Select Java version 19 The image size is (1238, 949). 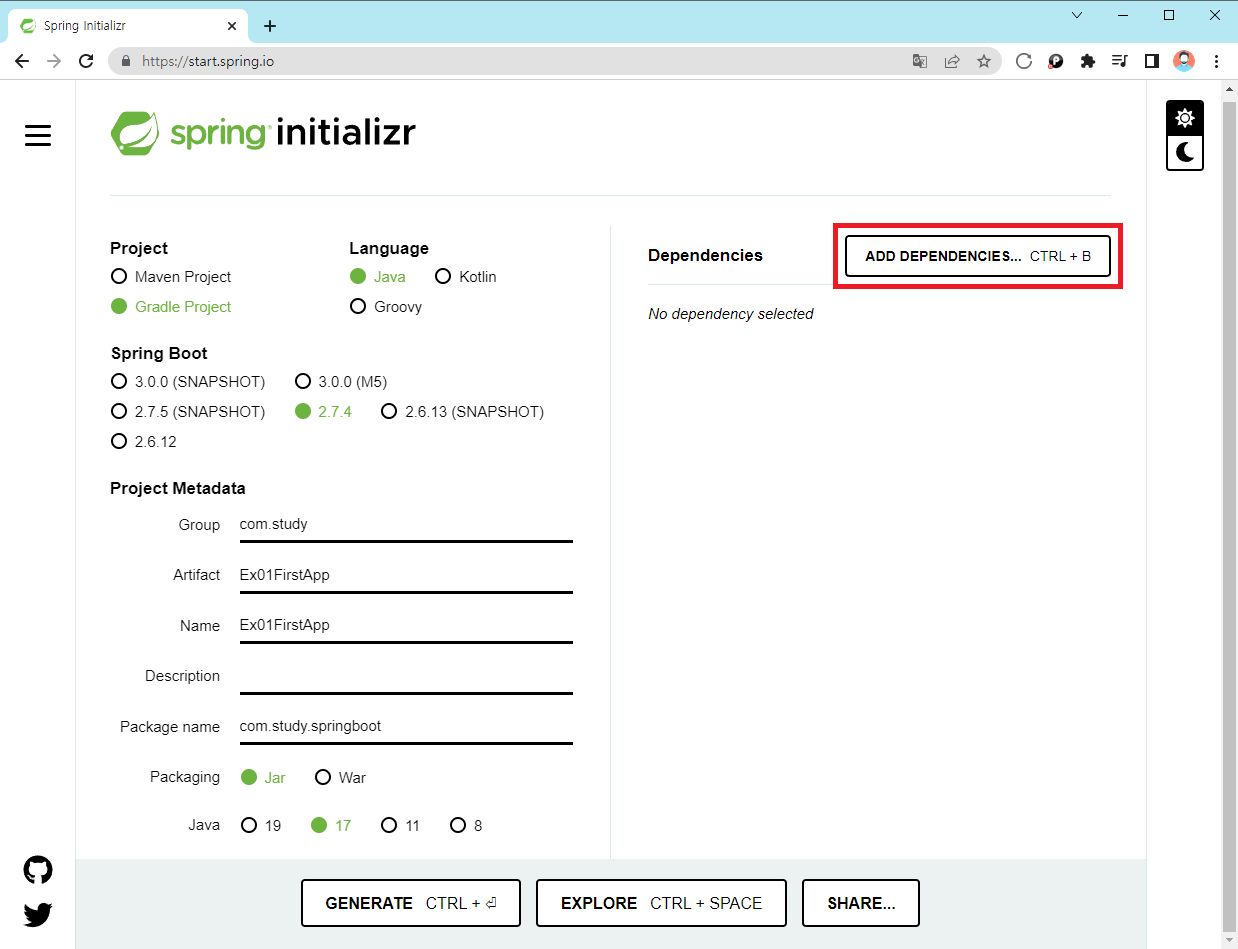[261, 825]
